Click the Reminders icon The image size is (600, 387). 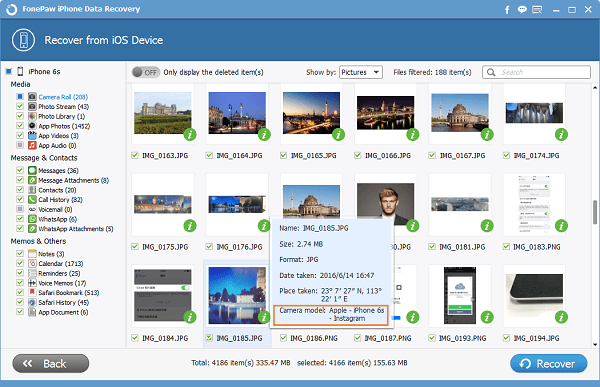pyautogui.click(x=32, y=273)
